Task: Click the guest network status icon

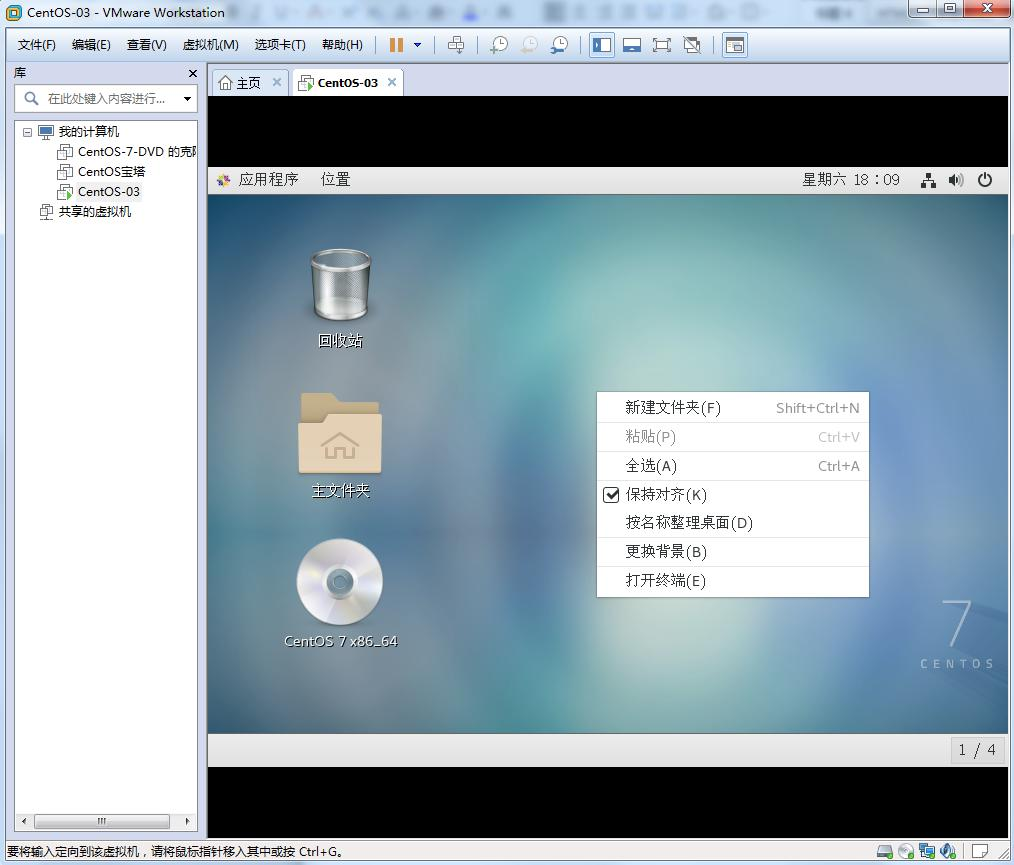Action: click(x=928, y=180)
